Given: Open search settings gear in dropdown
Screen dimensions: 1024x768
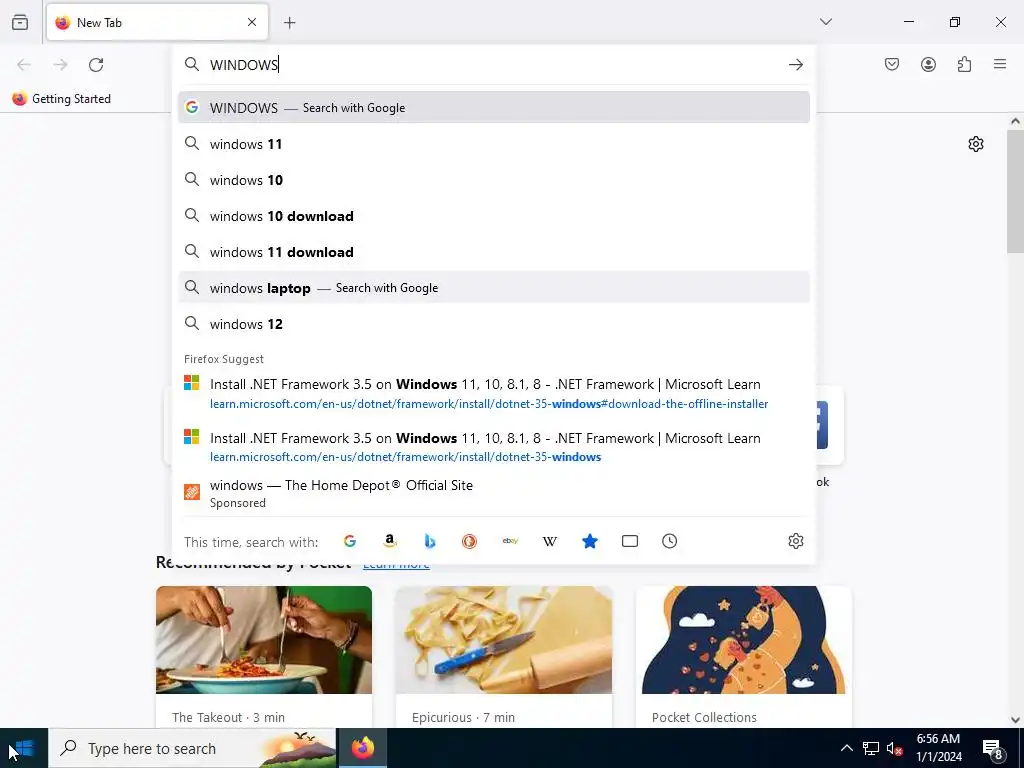Looking at the screenshot, I should (795, 541).
